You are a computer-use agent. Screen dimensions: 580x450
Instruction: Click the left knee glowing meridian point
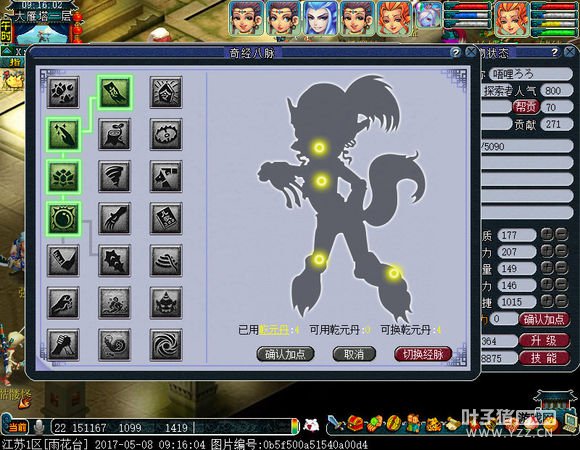(x=319, y=260)
